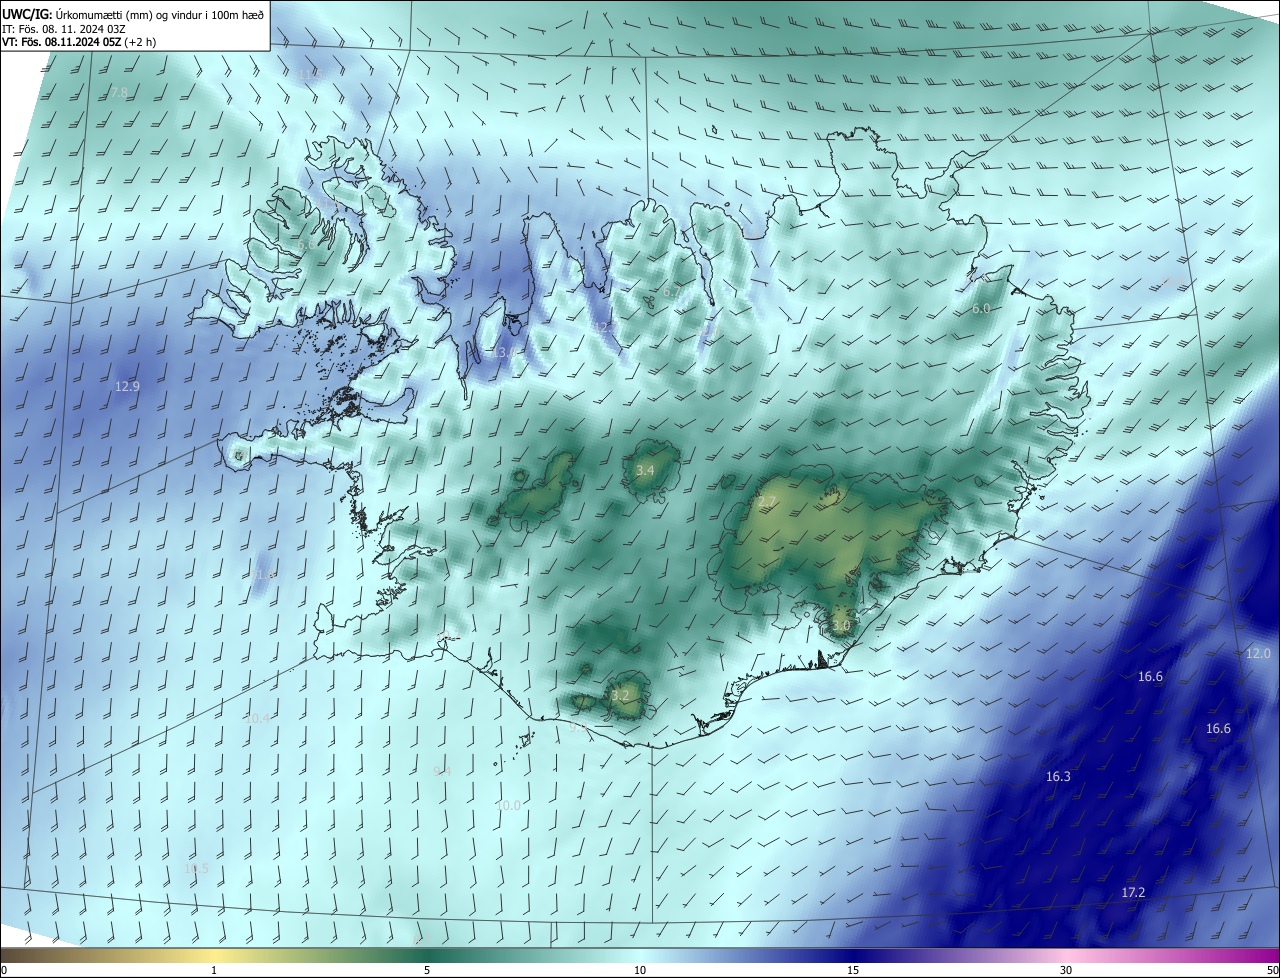Click the 3.4 value on Hofsjökull glacier

click(x=645, y=470)
